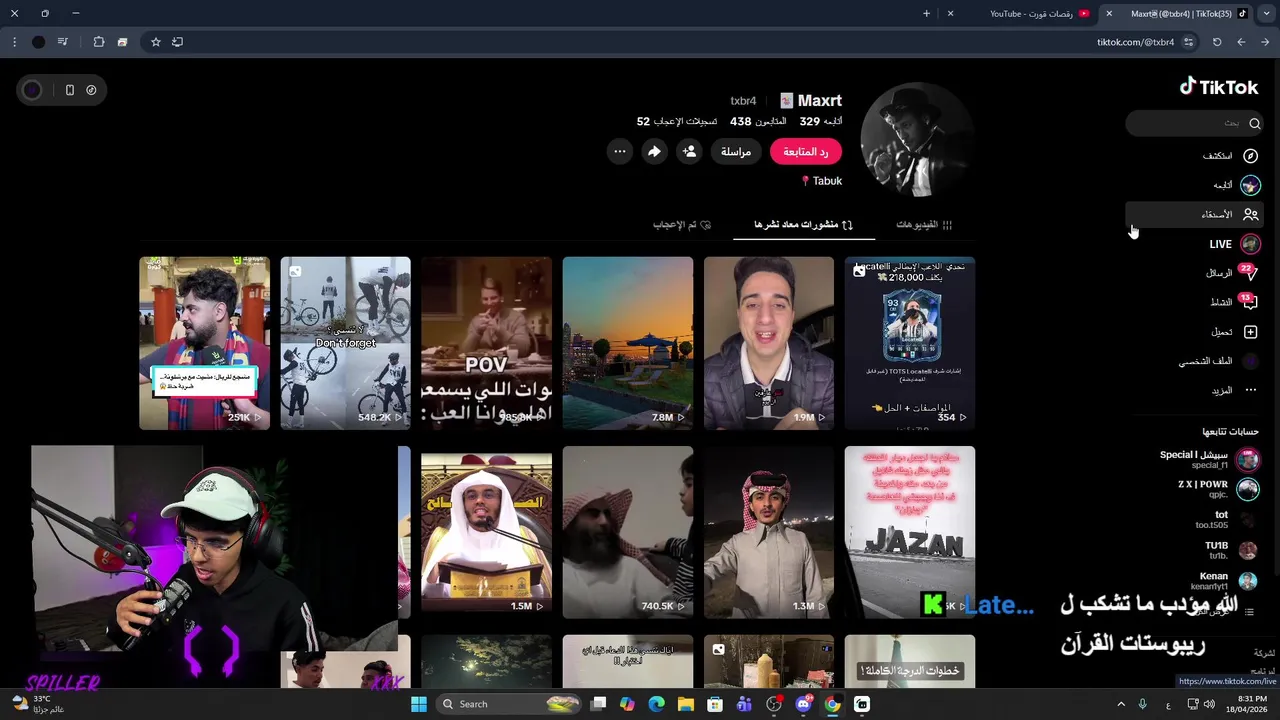Open the More three-dots sidebar item

(1232, 390)
